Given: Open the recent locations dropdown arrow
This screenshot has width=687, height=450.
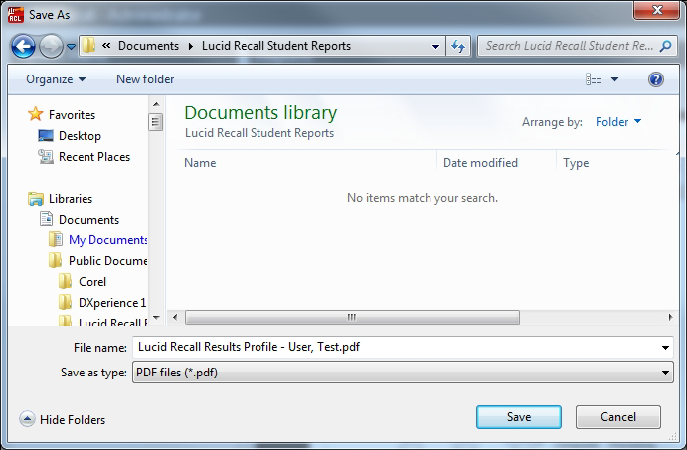Looking at the screenshot, I should 71,46.
